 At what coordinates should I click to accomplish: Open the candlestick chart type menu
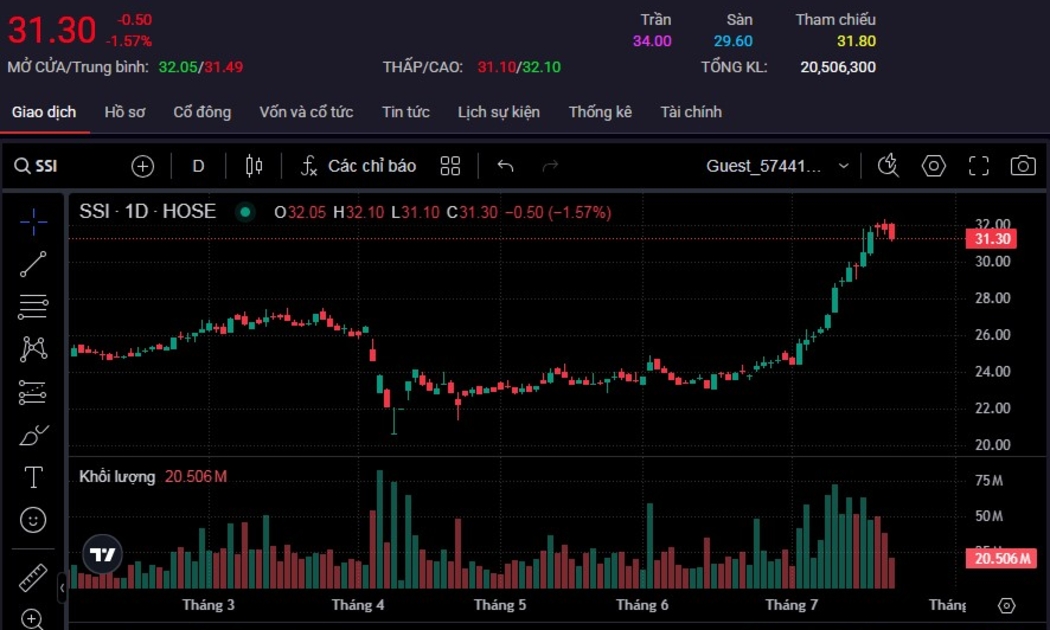click(254, 166)
